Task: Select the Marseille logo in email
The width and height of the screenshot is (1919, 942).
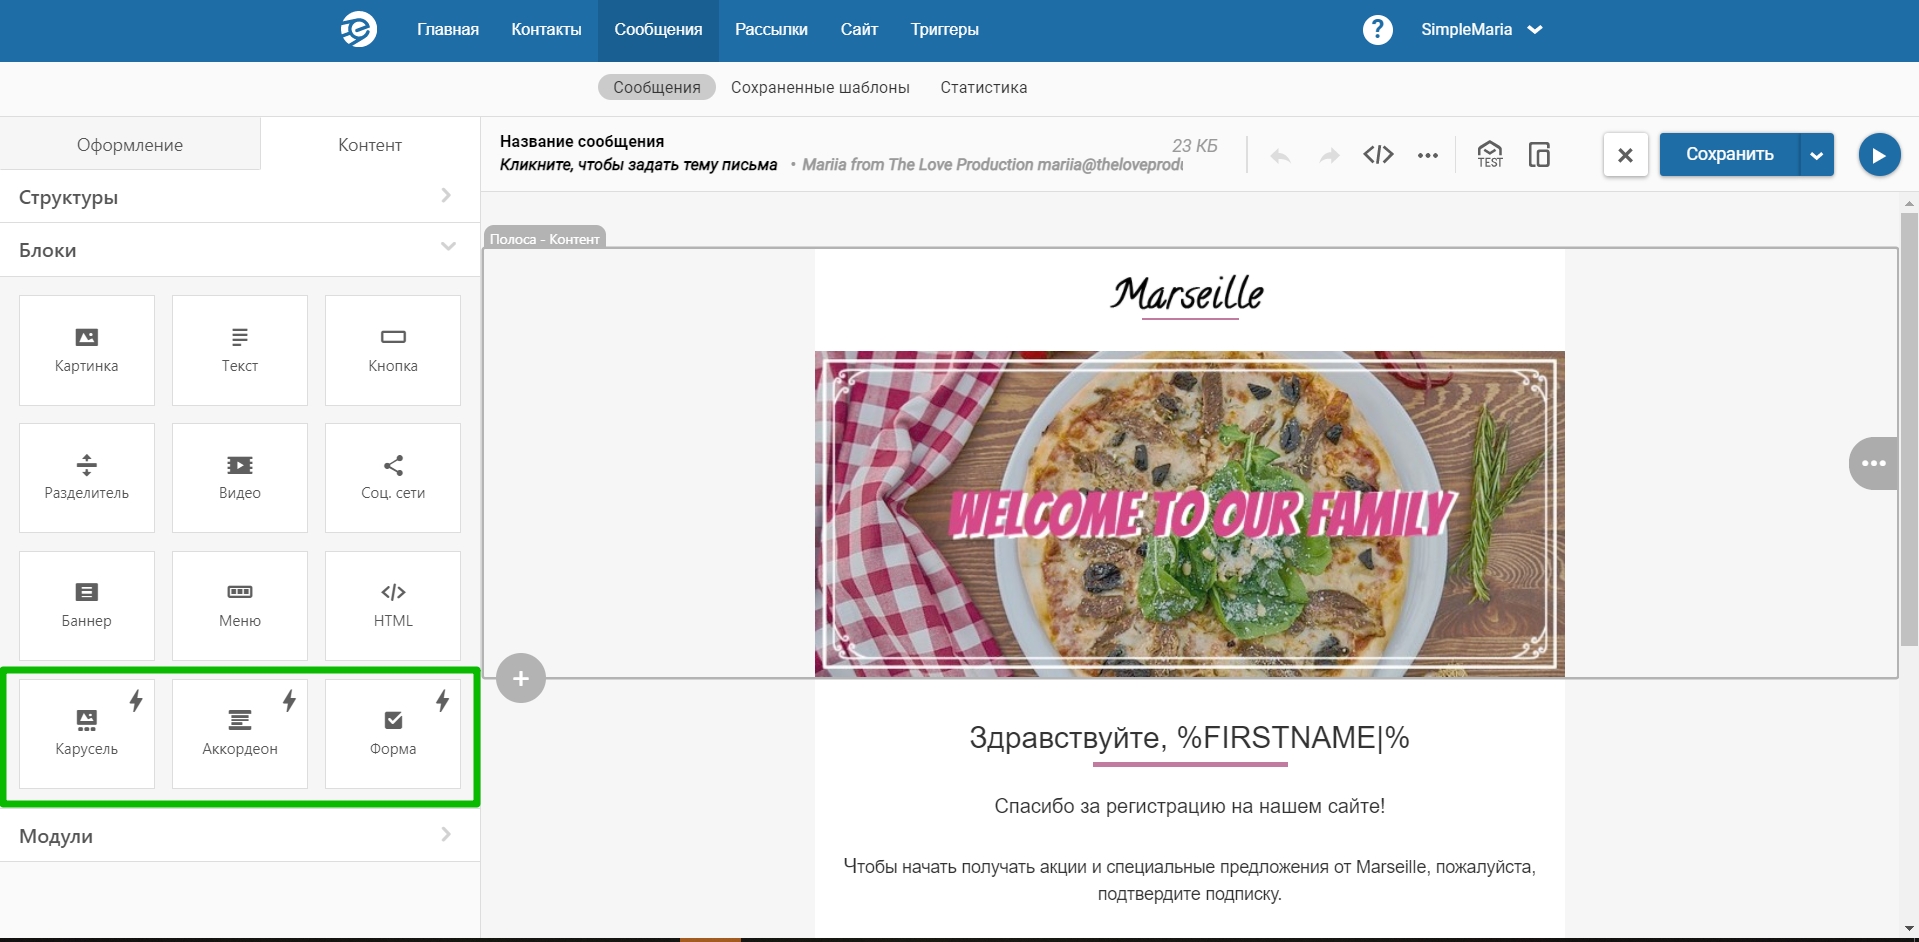Action: 1188,296
